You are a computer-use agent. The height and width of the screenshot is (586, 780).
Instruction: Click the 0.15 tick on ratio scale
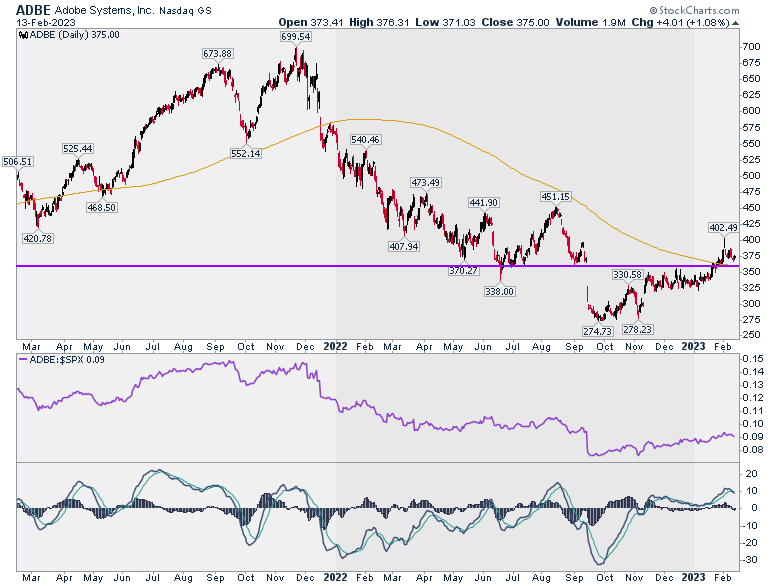point(751,359)
